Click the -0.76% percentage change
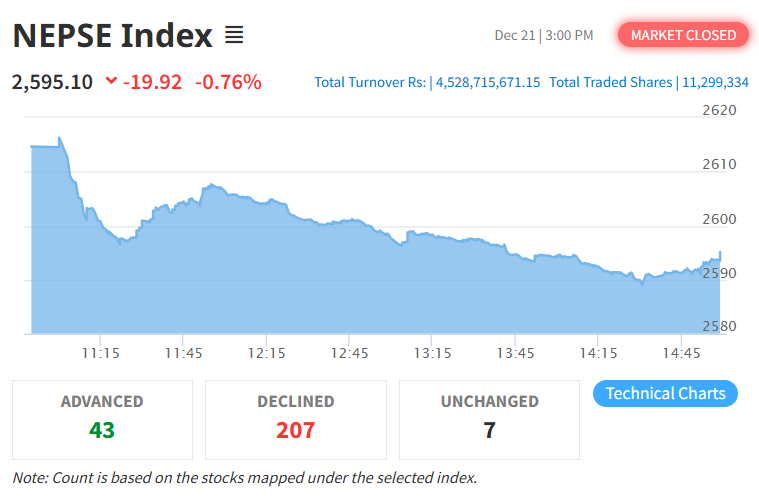759x500 pixels. (x=228, y=82)
